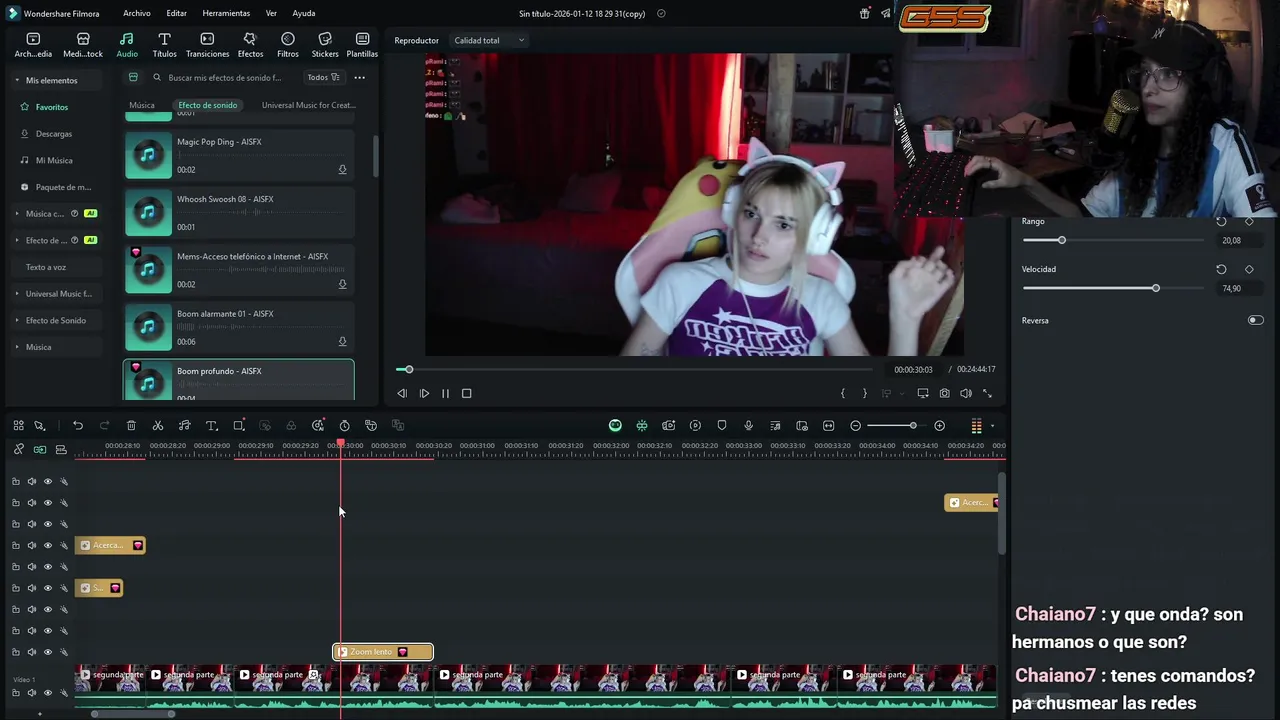This screenshot has width=1280, height=720.
Task: Lock the Zoom lento track
Action: (x=15, y=652)
